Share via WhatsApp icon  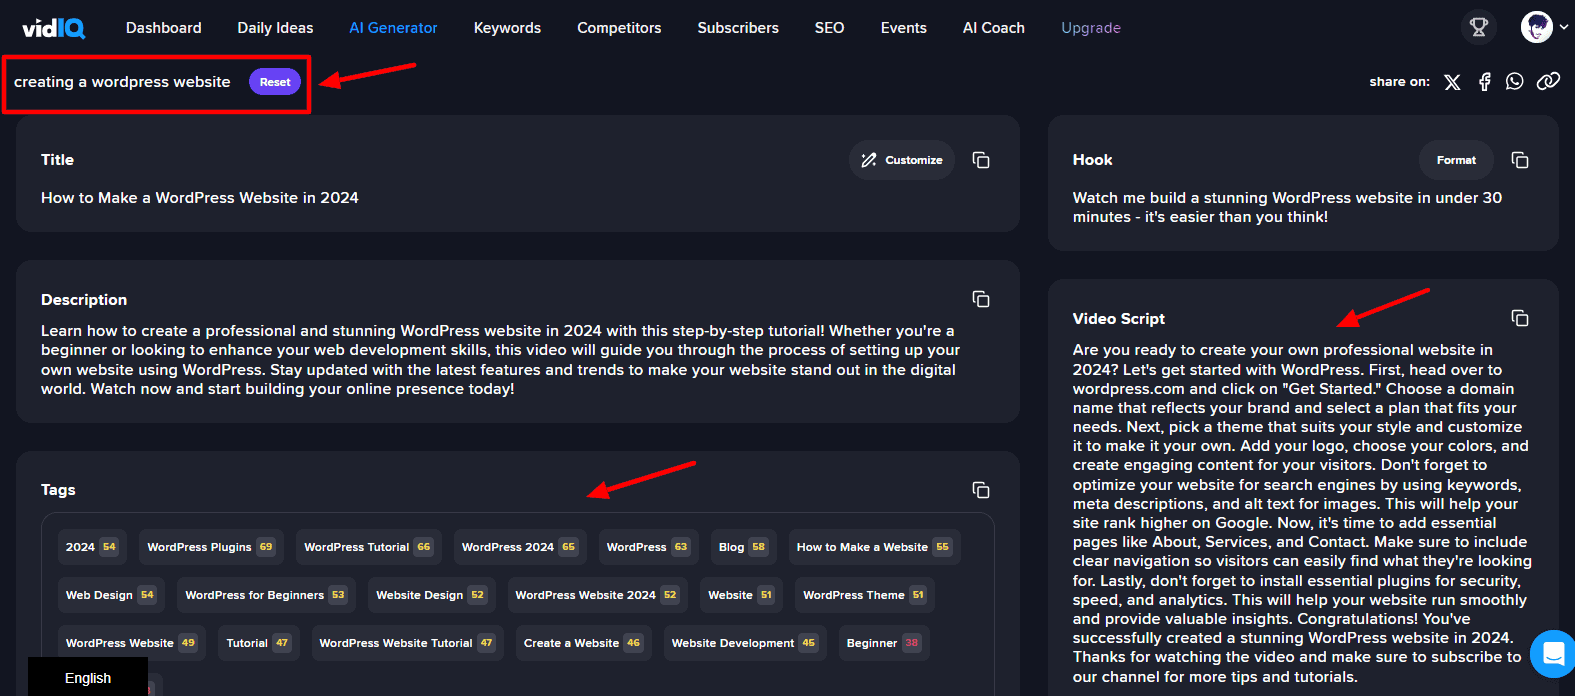(1515, 82)
